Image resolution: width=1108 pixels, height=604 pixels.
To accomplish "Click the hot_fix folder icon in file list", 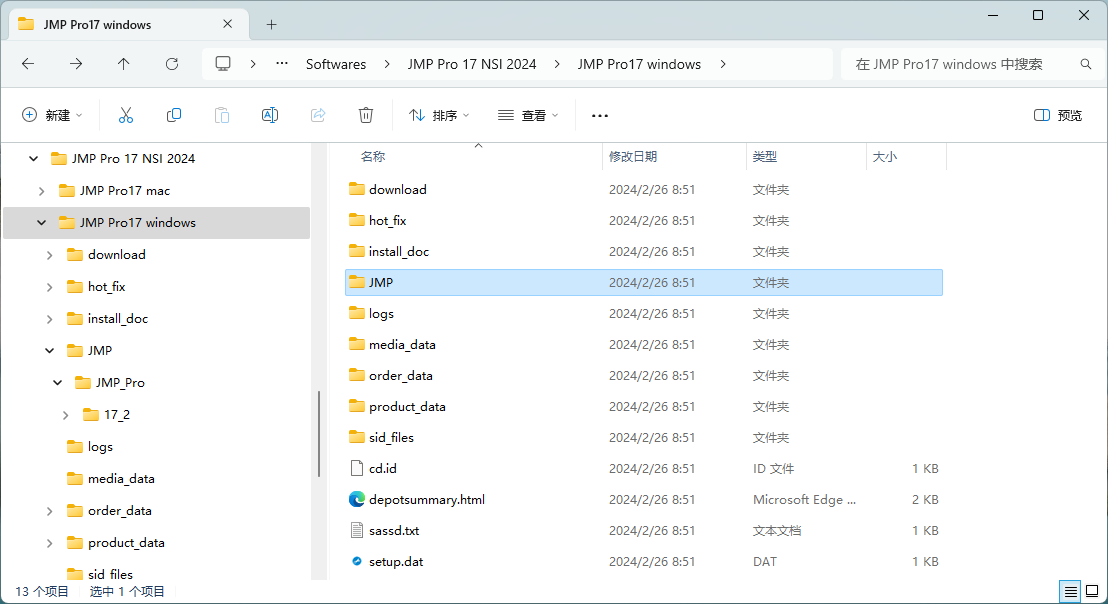I will [357, 220].
